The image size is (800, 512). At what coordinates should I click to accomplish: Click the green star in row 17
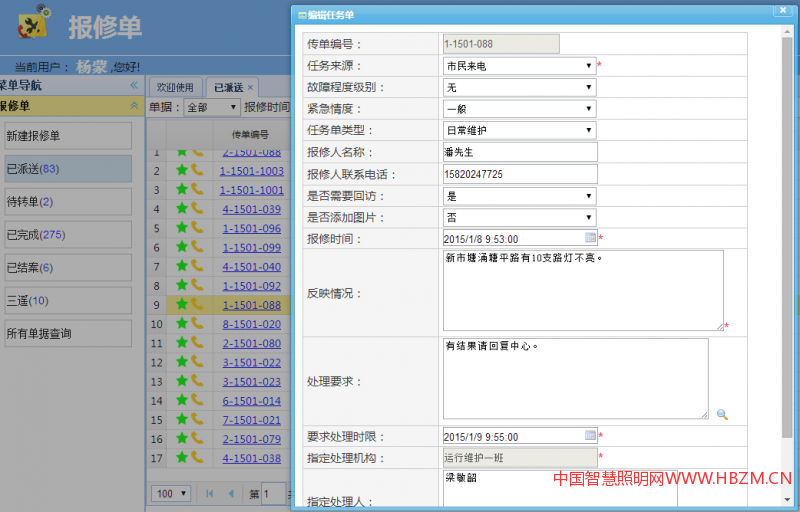(182, 457)
